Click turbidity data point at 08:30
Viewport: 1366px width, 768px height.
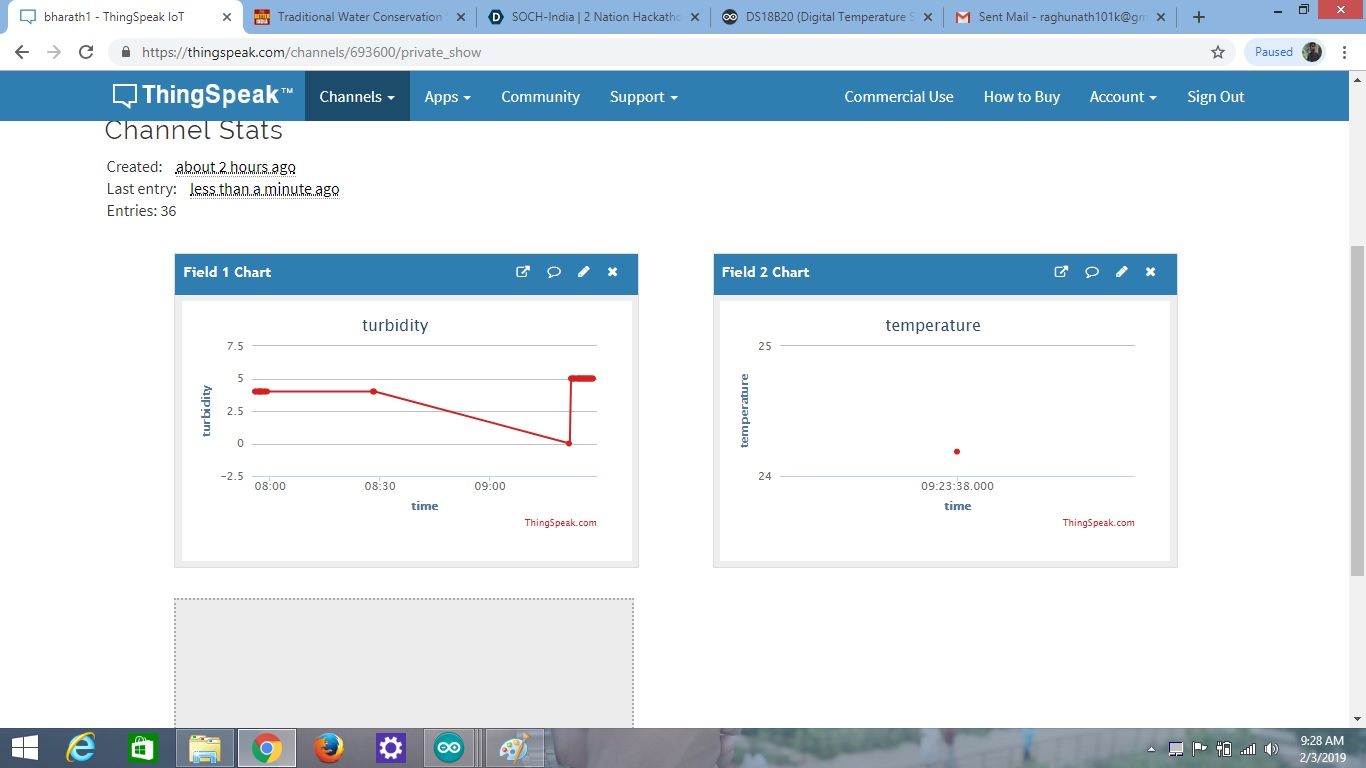click(373, 391)
